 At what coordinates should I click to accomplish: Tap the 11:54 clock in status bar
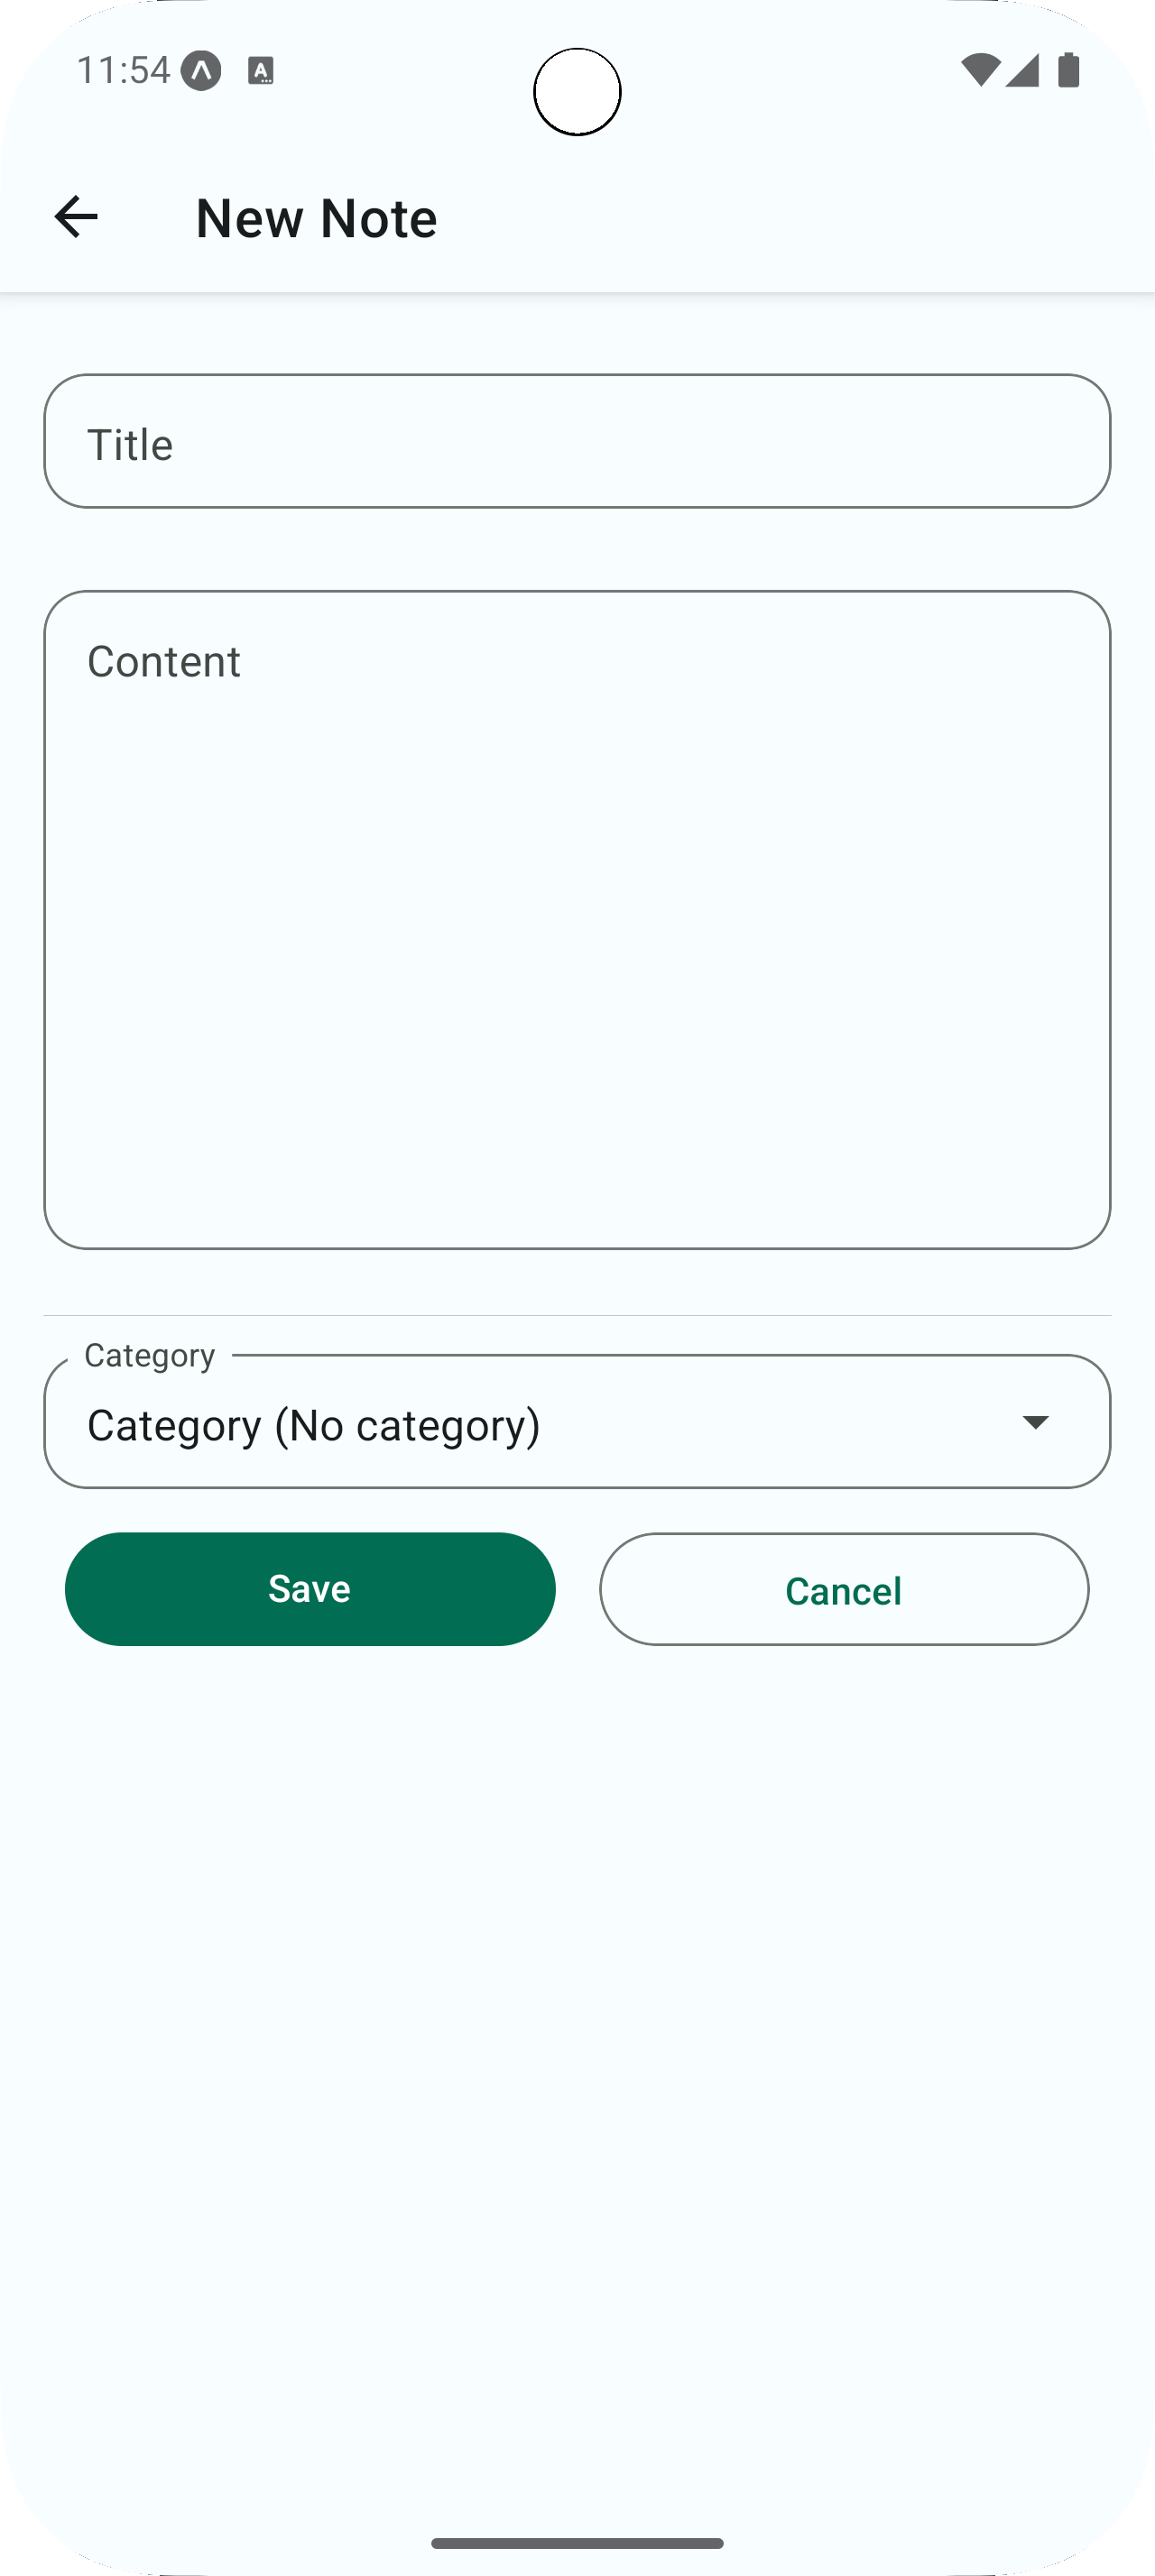(123, 70)
